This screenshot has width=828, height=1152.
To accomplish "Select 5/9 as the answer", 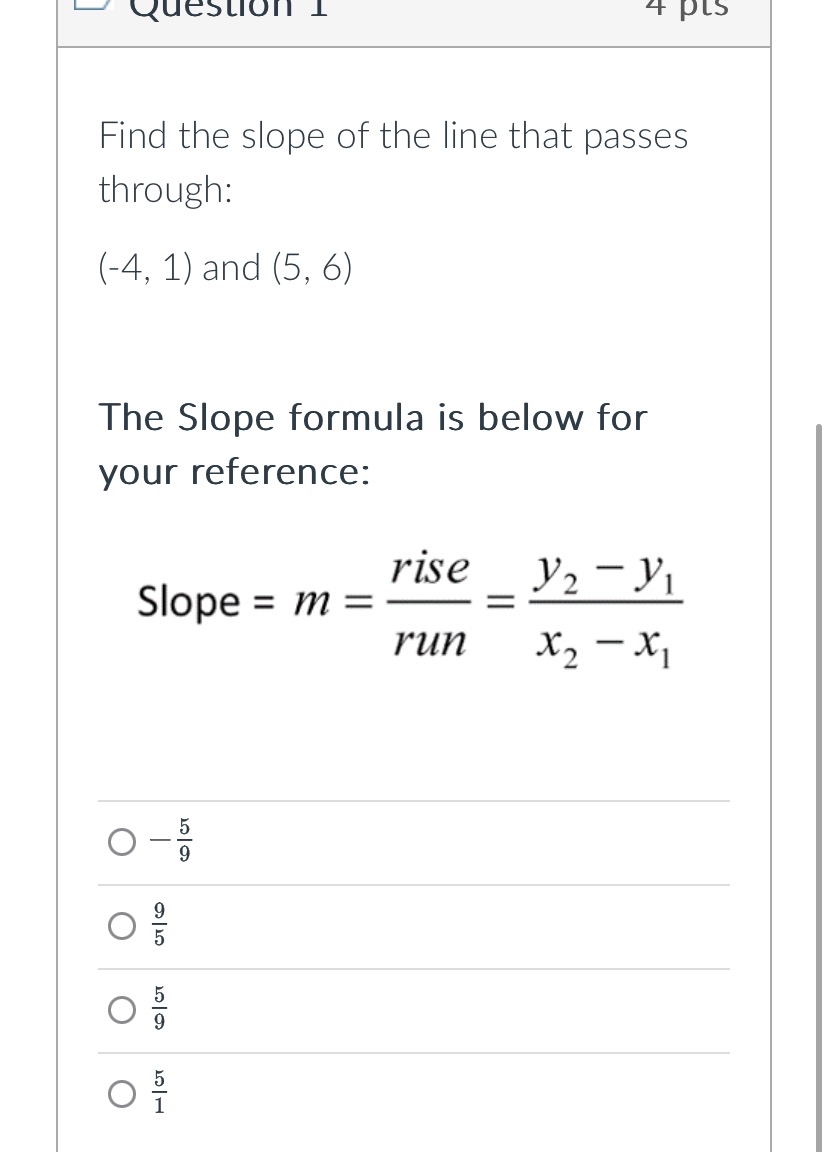I will 121,1009.
